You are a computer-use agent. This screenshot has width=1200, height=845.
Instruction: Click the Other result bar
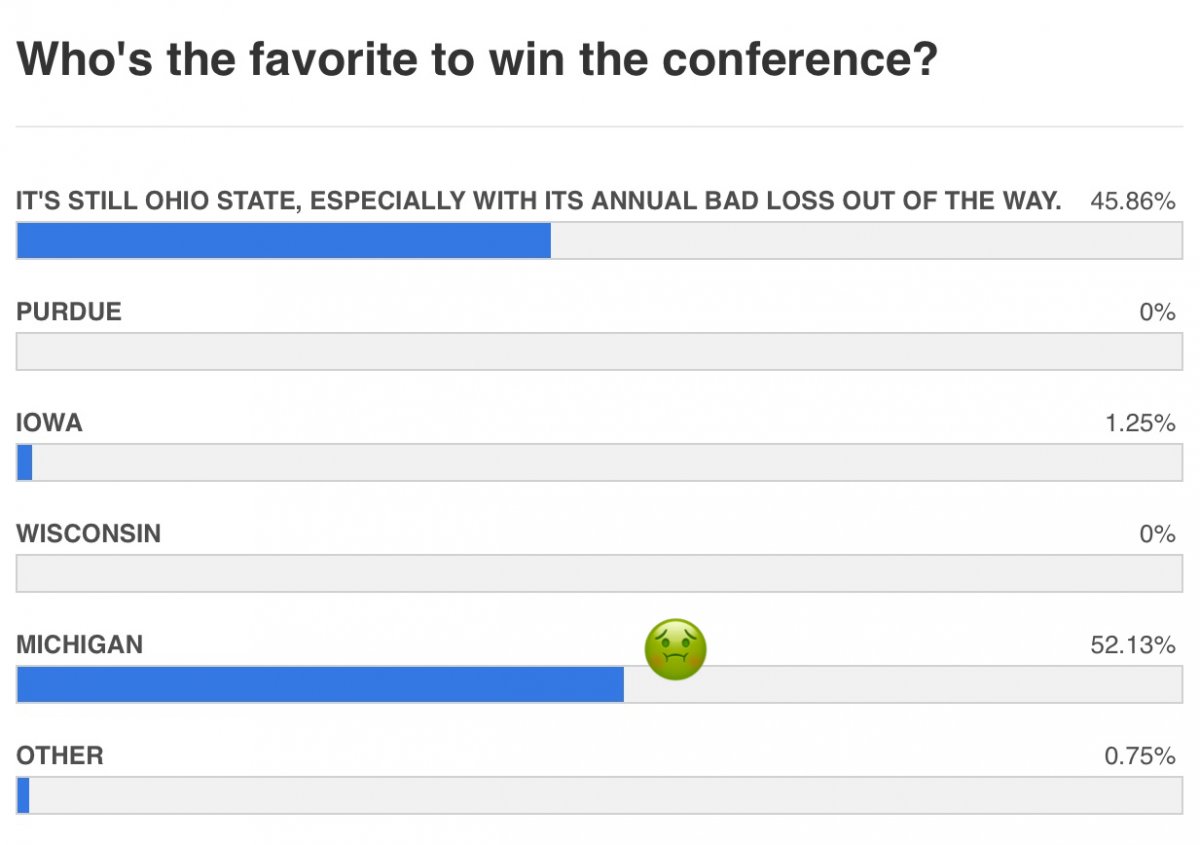click(x=599, y=795)
